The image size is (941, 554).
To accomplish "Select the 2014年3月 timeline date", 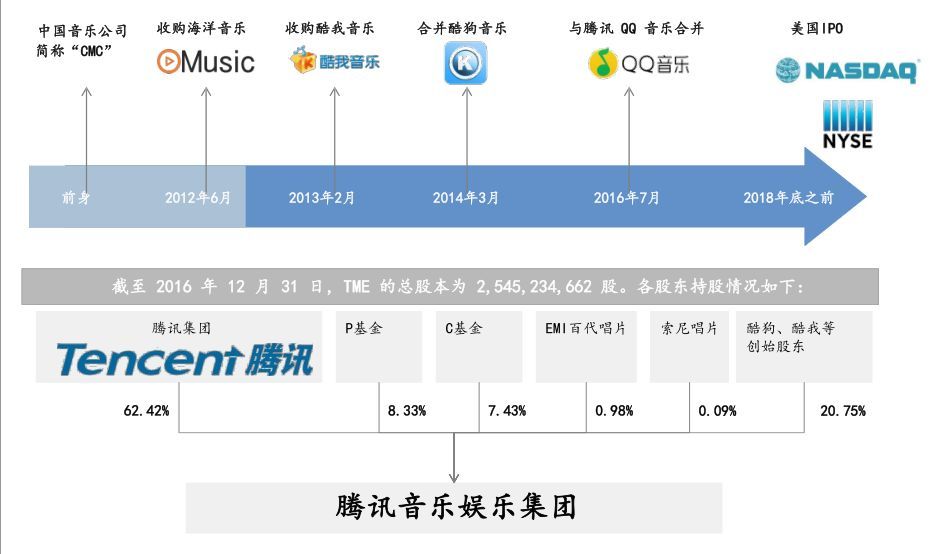I will tap(466, 197).
